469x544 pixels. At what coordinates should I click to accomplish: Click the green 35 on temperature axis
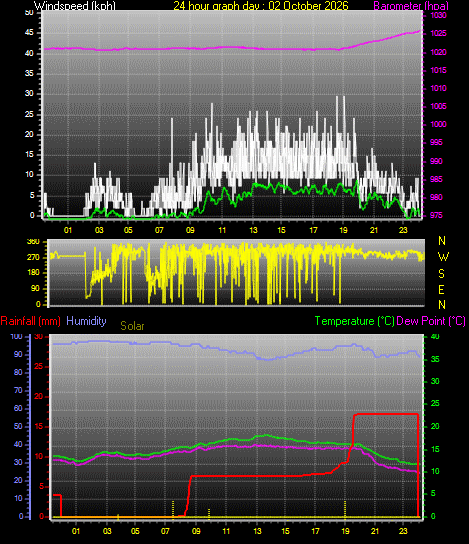pos(435,359)
